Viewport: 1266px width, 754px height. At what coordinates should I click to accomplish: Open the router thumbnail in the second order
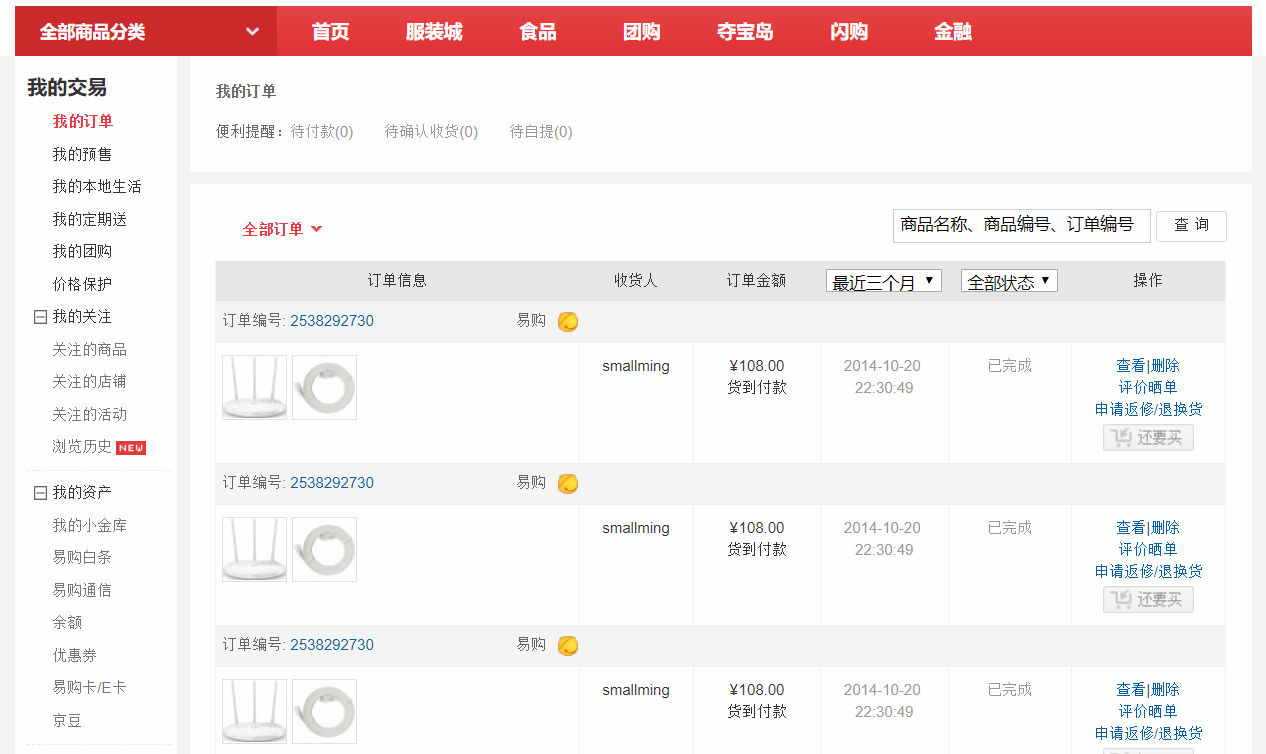[x=254, y=549]
